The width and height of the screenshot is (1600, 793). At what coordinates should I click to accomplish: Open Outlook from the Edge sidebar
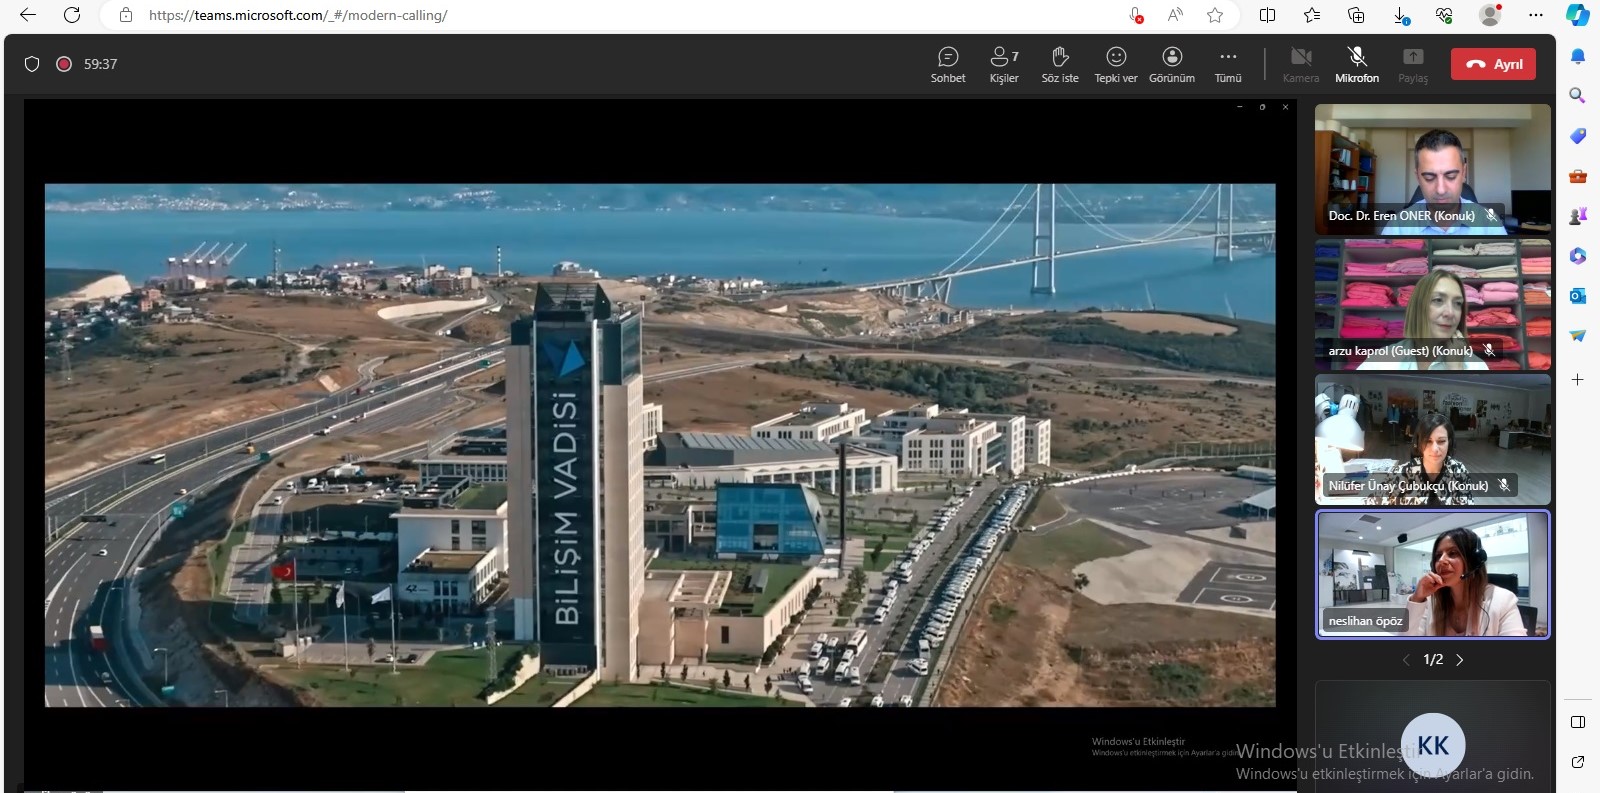pyautogui.click(x=1578, y=296)
